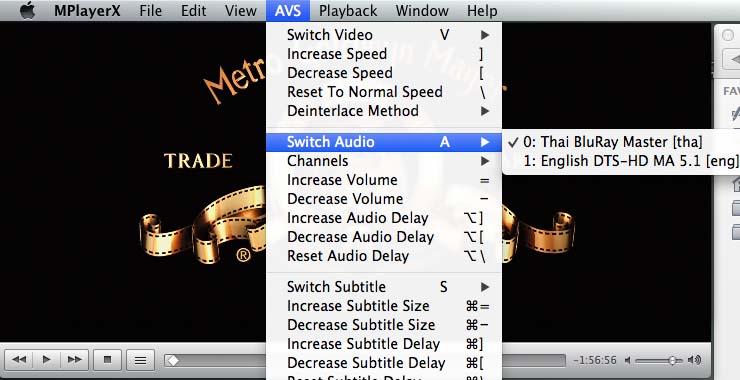Screen dimensions: 740x380
Task: Expand the Switch Subtitle submenu
Action: pos(384,287)
